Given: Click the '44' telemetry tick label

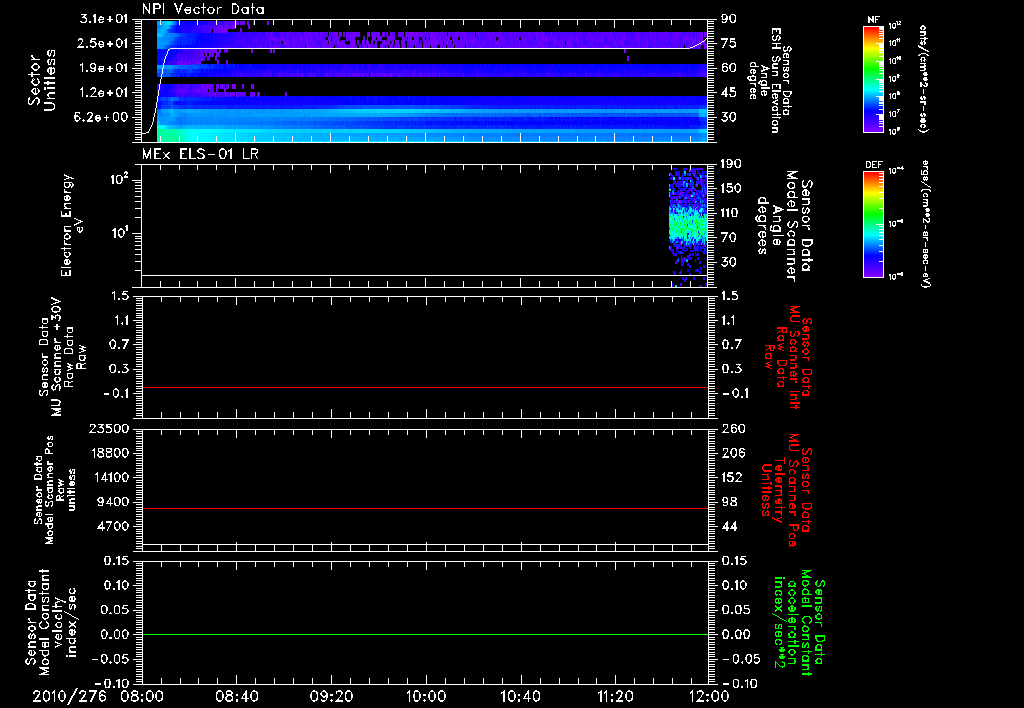Looking at the screenshot, I should tap(729, 526).
